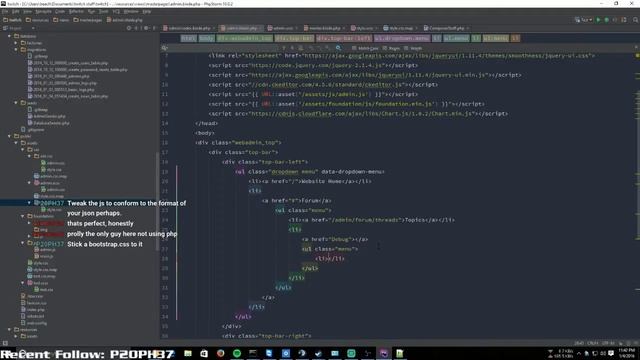
Task: Open Search Everywhere magnifier in the toolbar
Action: tap(636, 20)
